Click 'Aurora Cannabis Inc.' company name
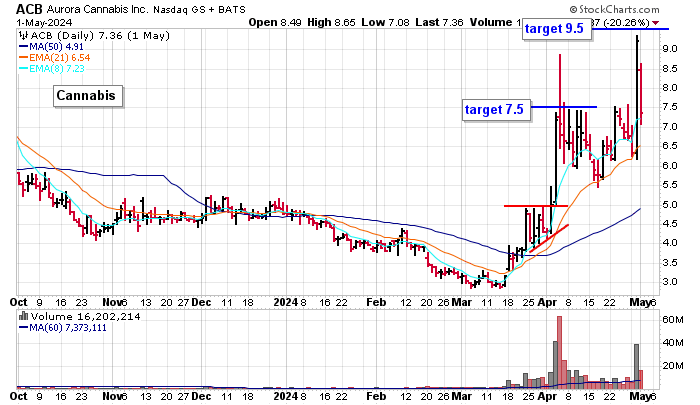This screenshot has width=700, height=405. (99, 9)
